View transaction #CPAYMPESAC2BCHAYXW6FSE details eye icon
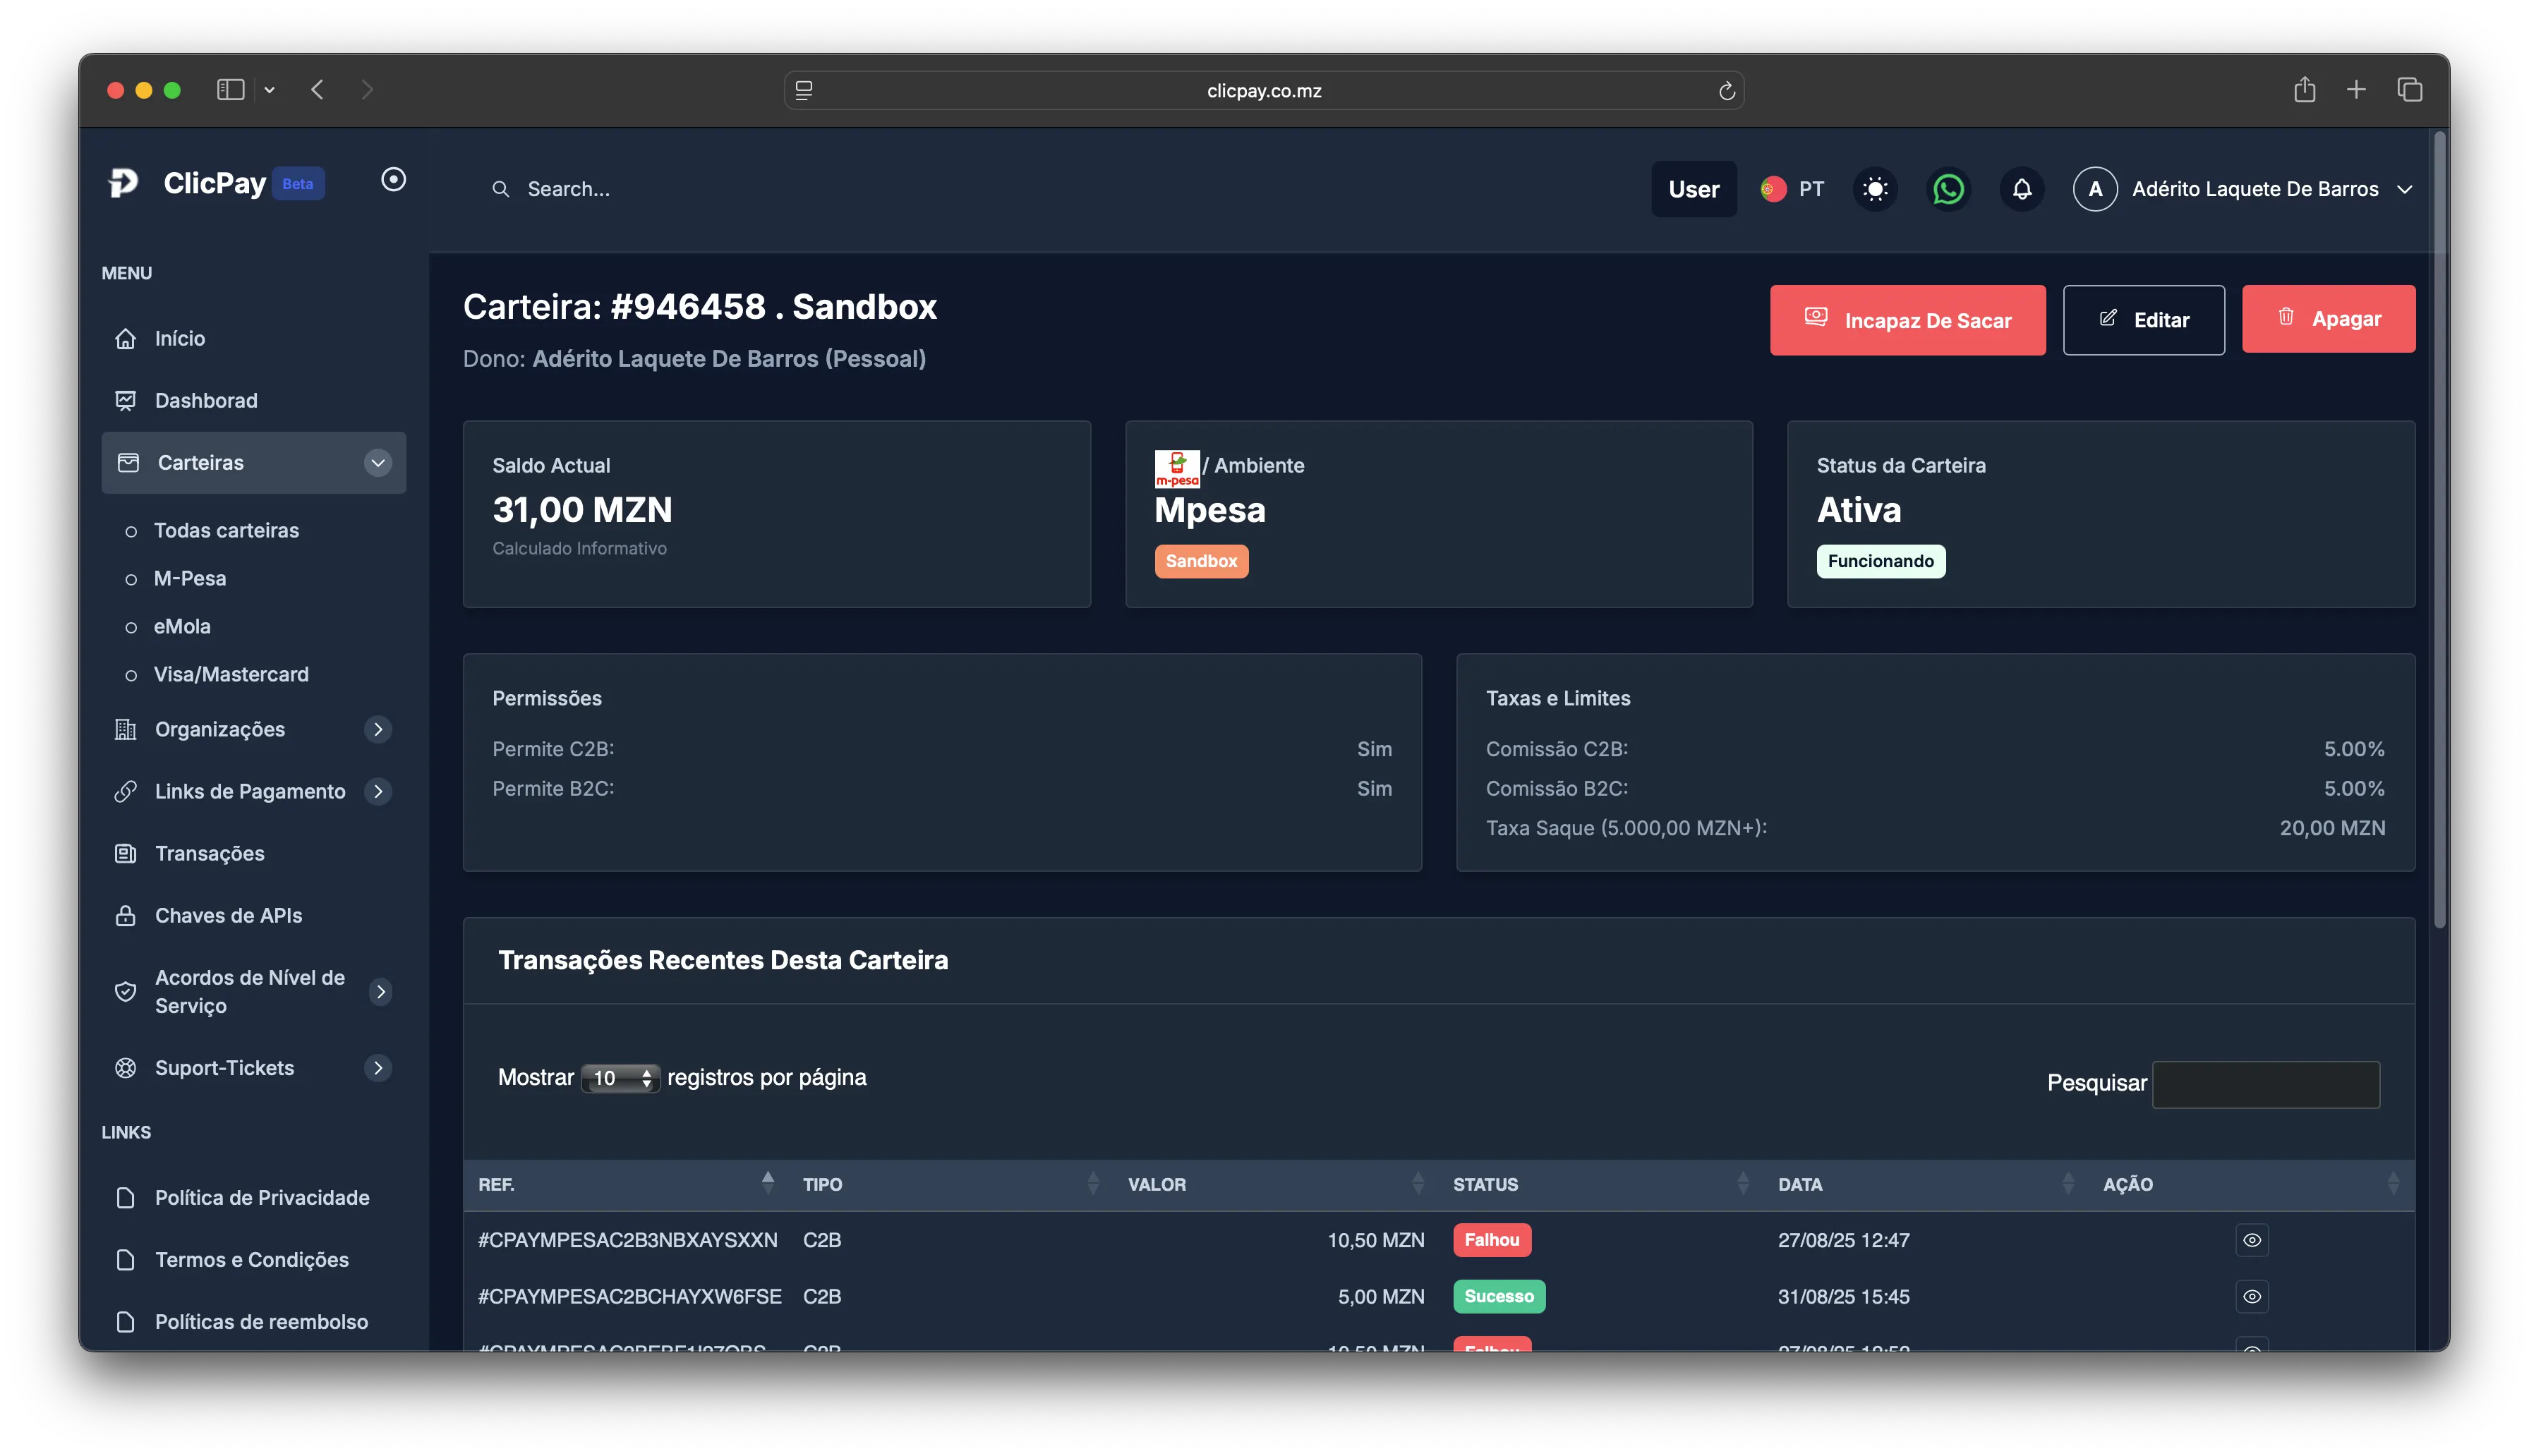This screenshot has width=2529, height=1456. tap(2252, 1297)
